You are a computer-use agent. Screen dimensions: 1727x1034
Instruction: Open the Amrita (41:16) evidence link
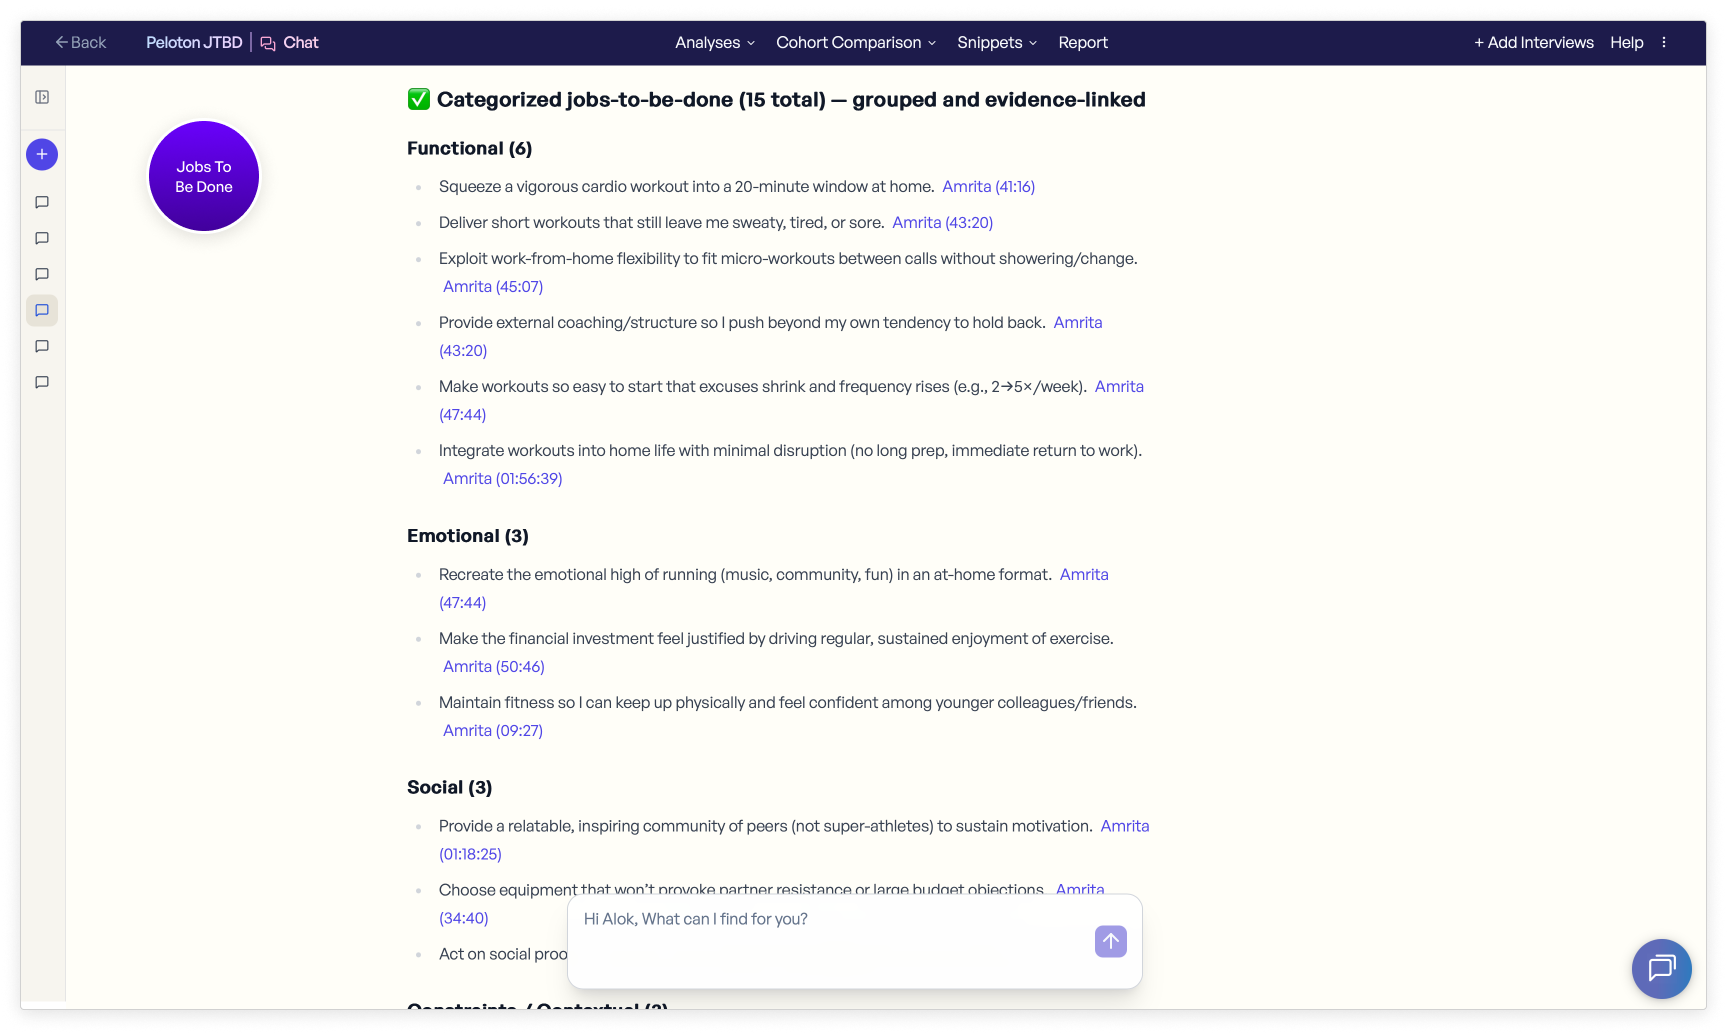[x=988, y=187]
